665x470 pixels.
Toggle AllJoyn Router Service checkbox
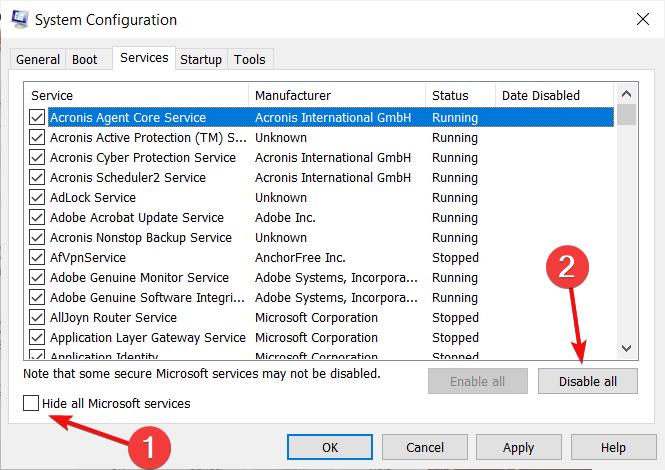coord(37,317)
